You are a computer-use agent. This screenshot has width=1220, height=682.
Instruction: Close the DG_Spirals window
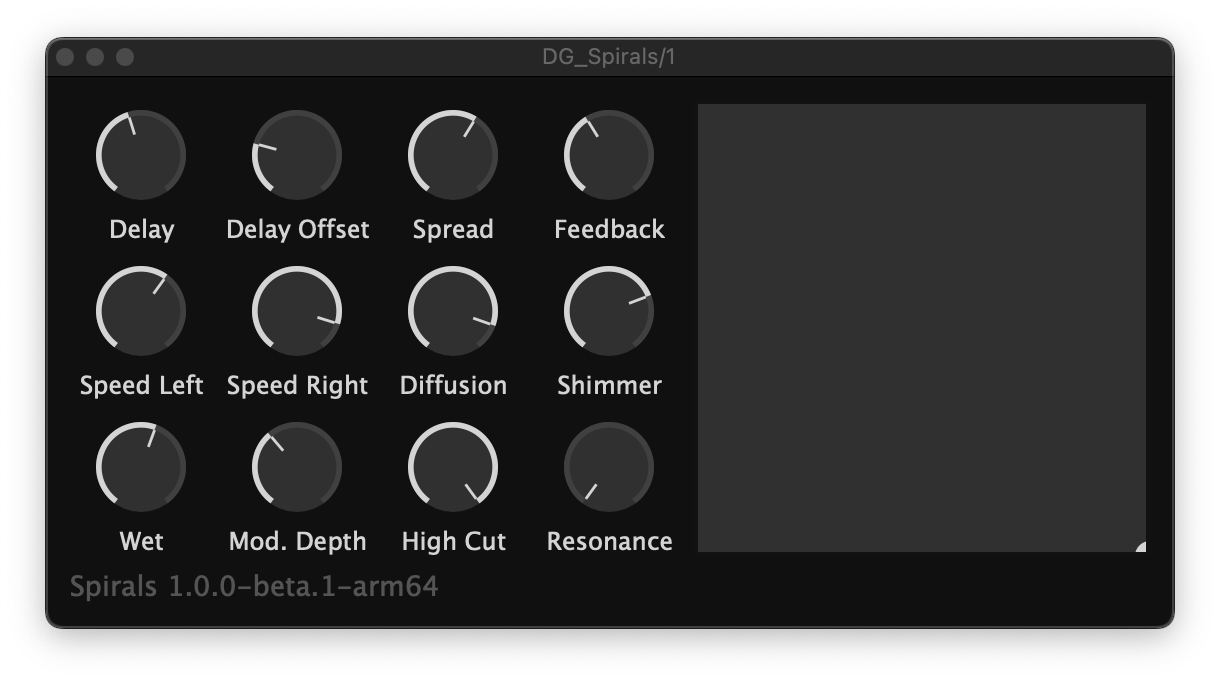tap(65, 57)
